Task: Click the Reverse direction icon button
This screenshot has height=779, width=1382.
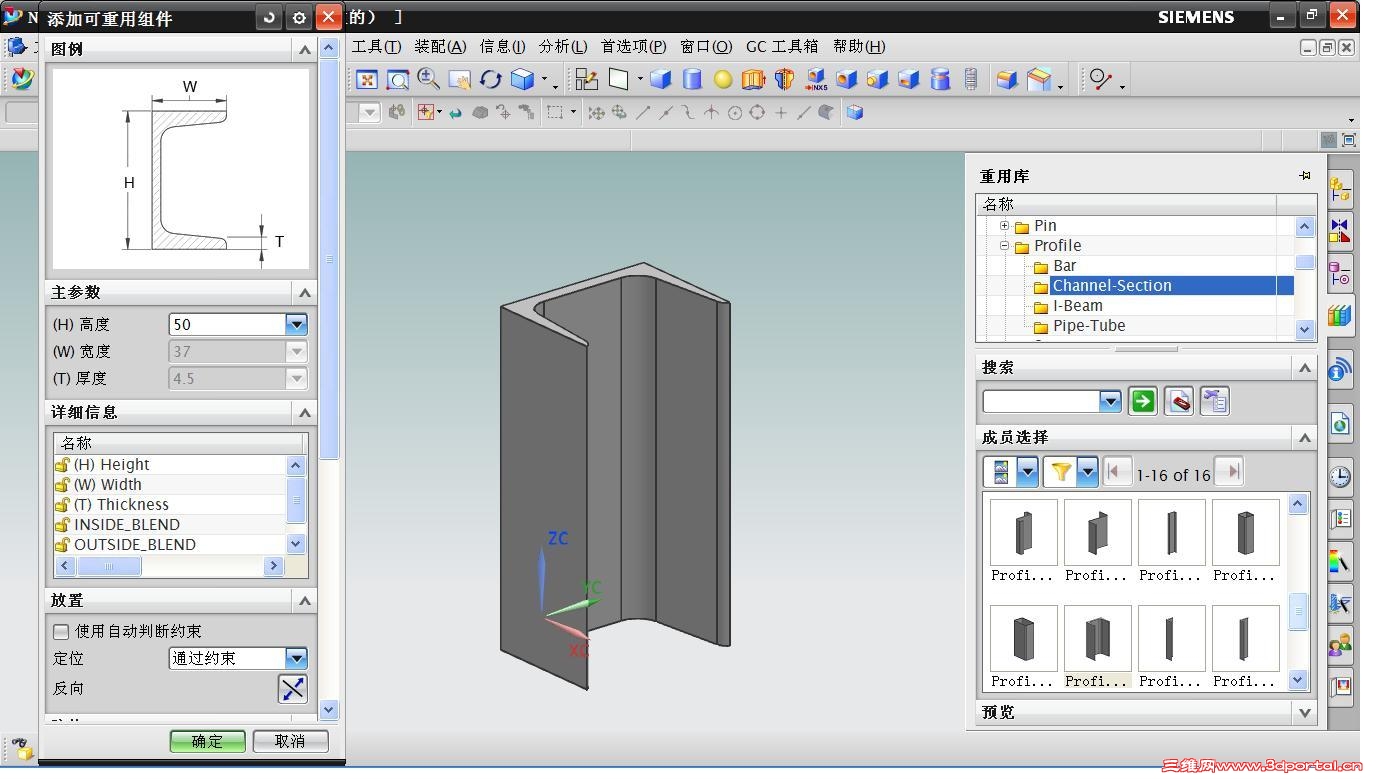Action: pos(292,688)
